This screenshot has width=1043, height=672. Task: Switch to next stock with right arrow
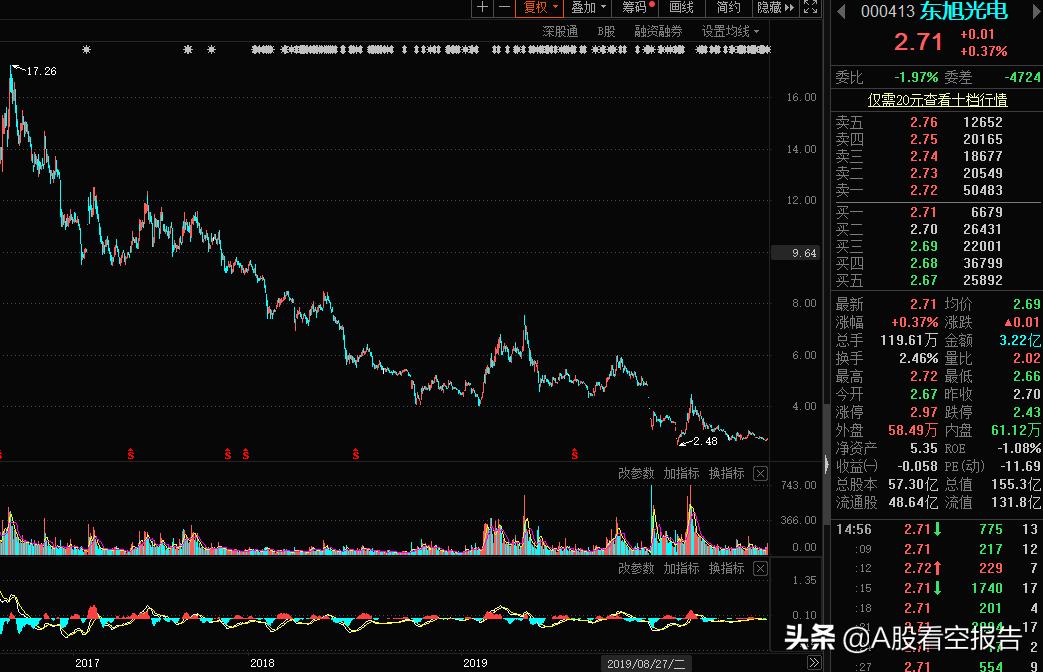pos(1035,12)
